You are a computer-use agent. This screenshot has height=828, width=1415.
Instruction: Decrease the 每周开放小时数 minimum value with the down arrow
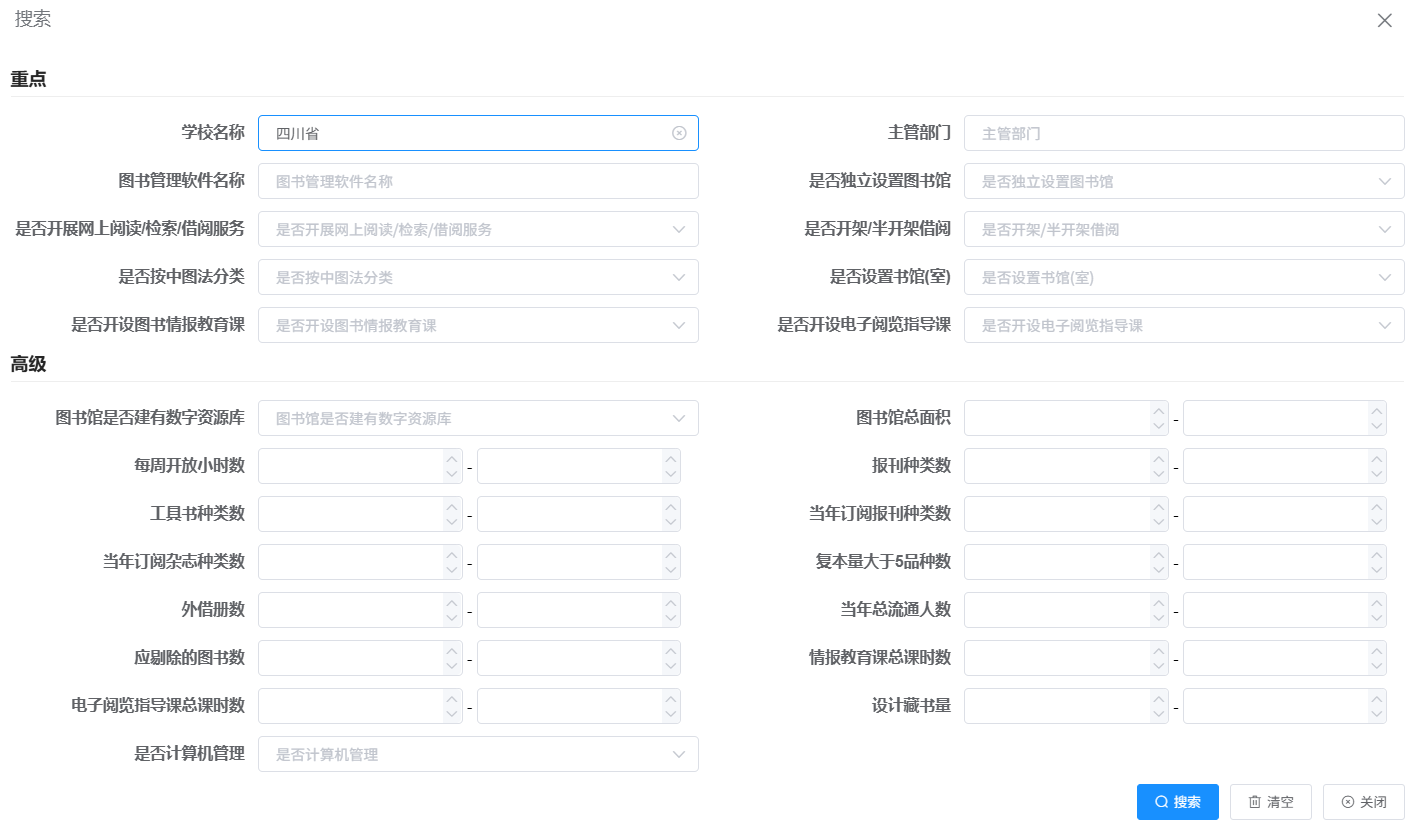pyautogui.click(x=453, y=474)
